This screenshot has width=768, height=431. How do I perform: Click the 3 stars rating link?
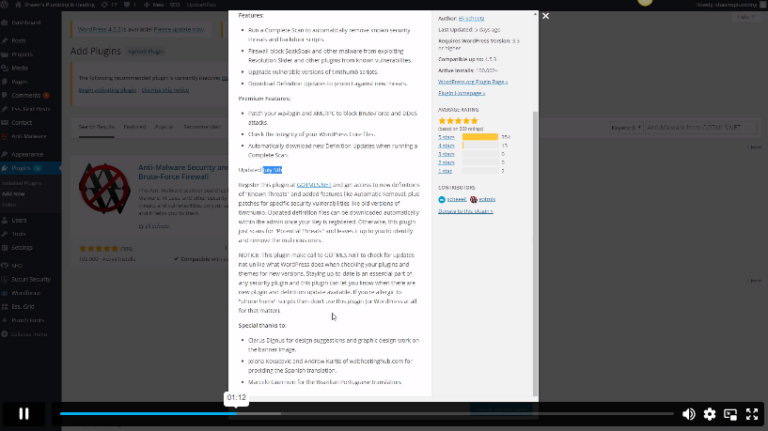[446, 154]
